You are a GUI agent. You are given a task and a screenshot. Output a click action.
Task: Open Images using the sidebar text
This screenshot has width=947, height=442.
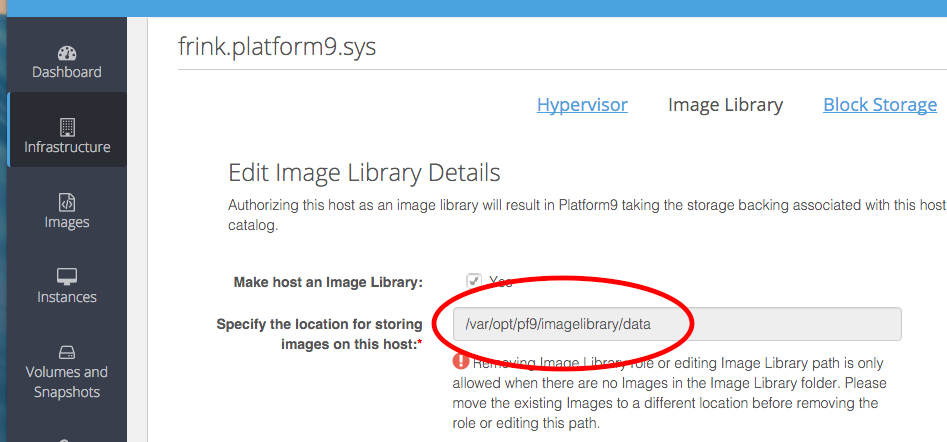point(67,222)
